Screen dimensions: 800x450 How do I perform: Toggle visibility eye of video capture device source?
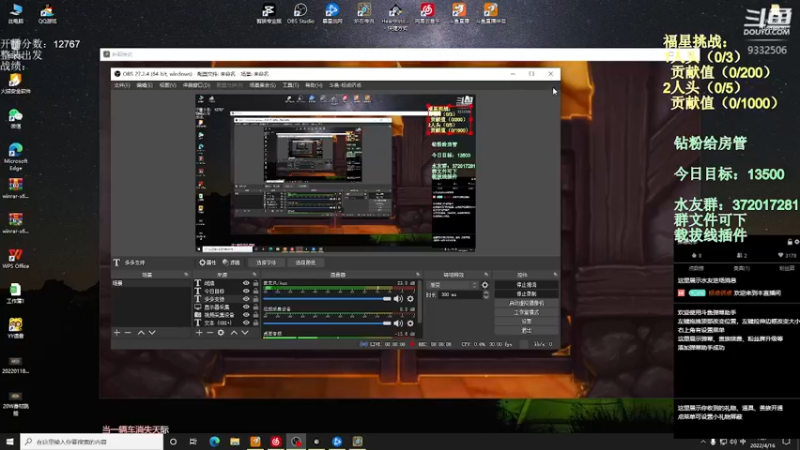246,315
